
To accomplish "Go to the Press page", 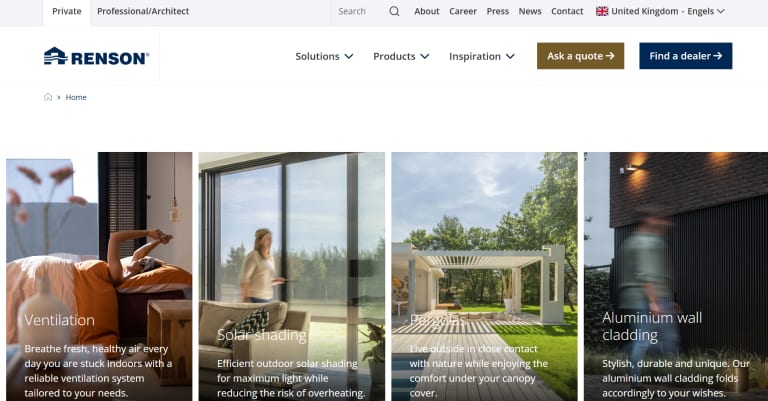I will pyautogui.click(x=498, y=11).
